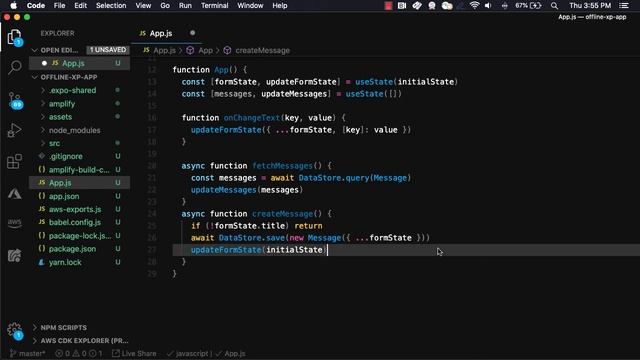Open the Apple menu
This screenshot has height=360, width=640.
[13, 6]
